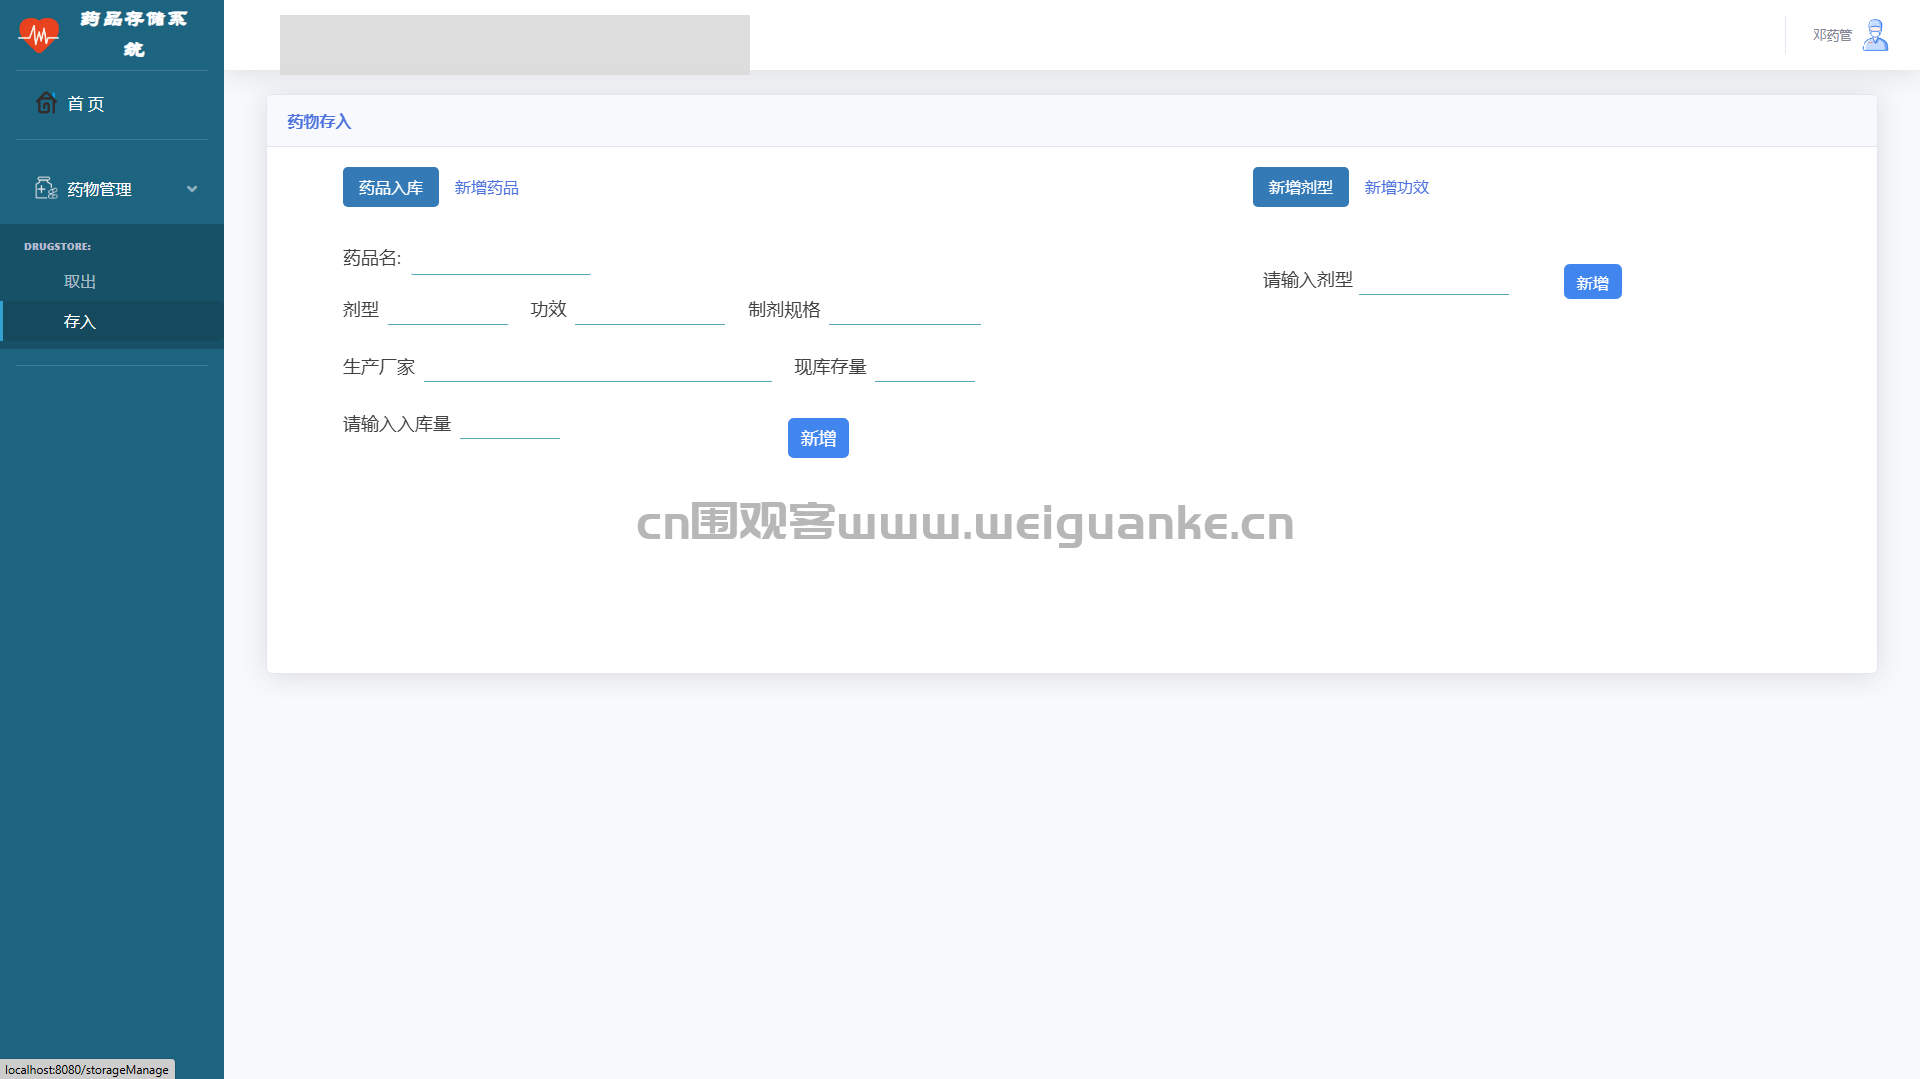Click the heart-rate logo icon

(x=38, y=35)
